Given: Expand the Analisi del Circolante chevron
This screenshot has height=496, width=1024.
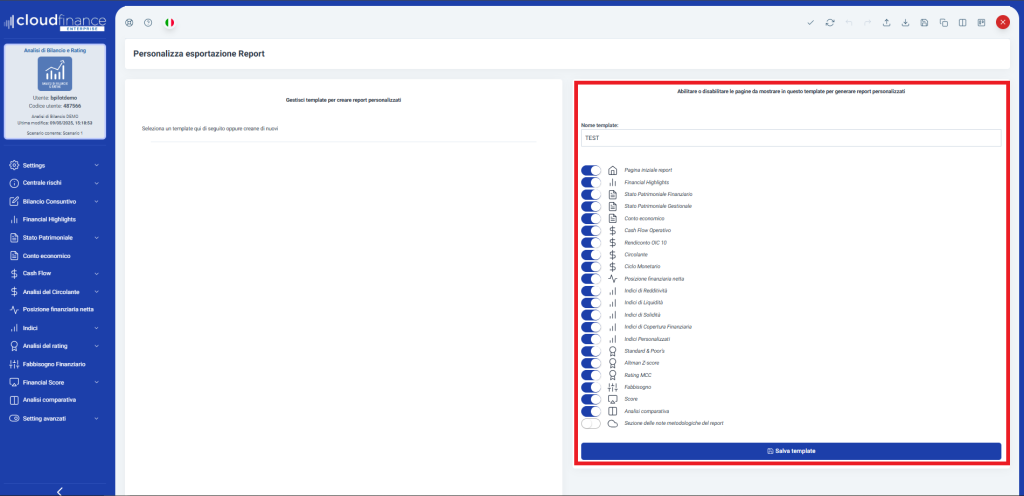Looking at the screenshot, I should tap(97, 292).
